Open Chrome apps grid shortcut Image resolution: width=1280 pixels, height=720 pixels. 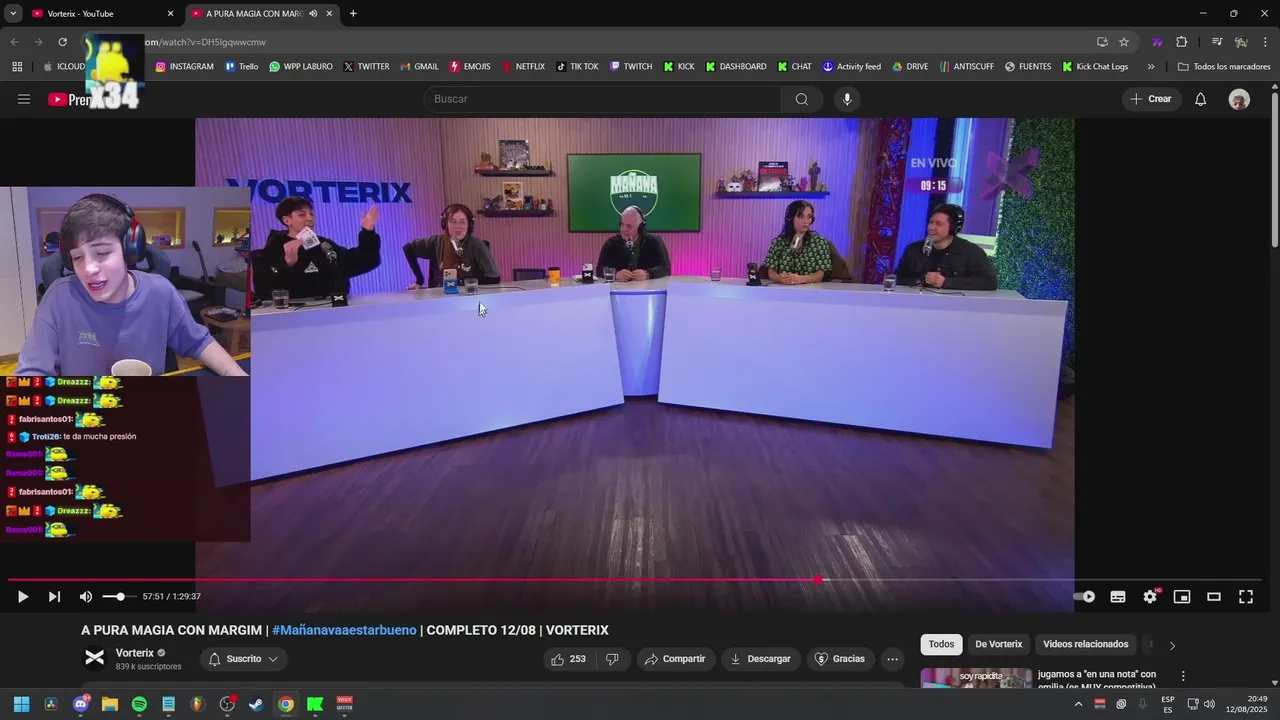17,67
